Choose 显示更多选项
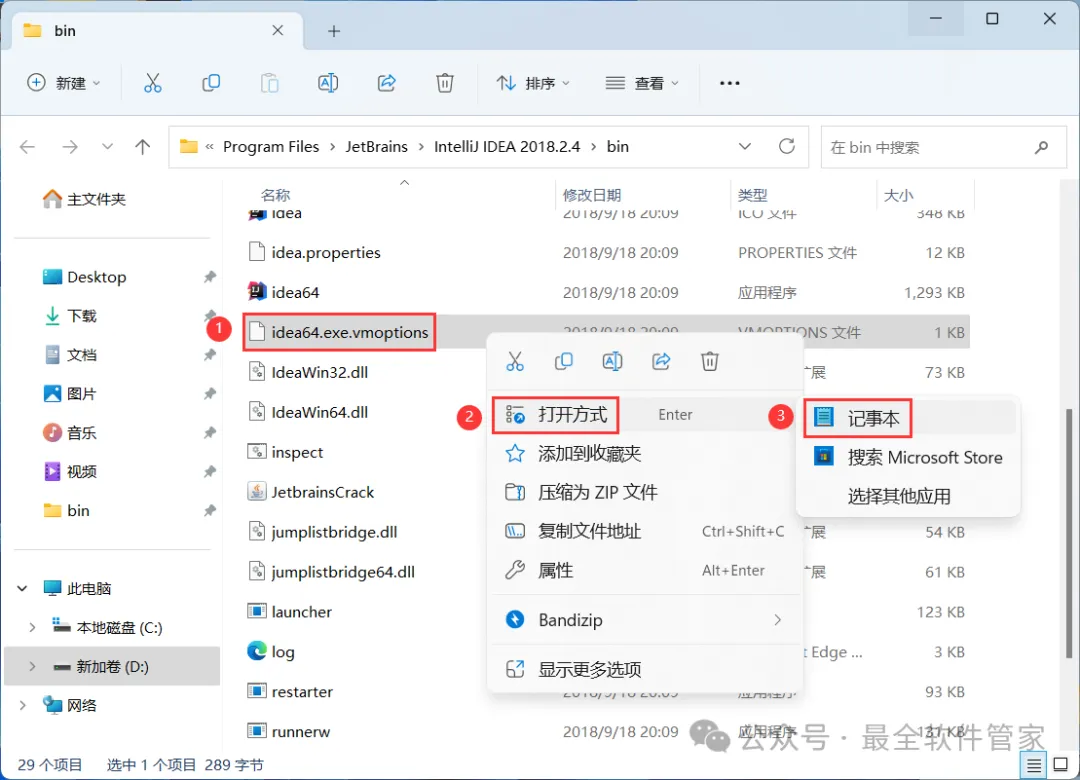Image resolution: width=1080 pixels, height=780 pixels. [x=645, y=669]
